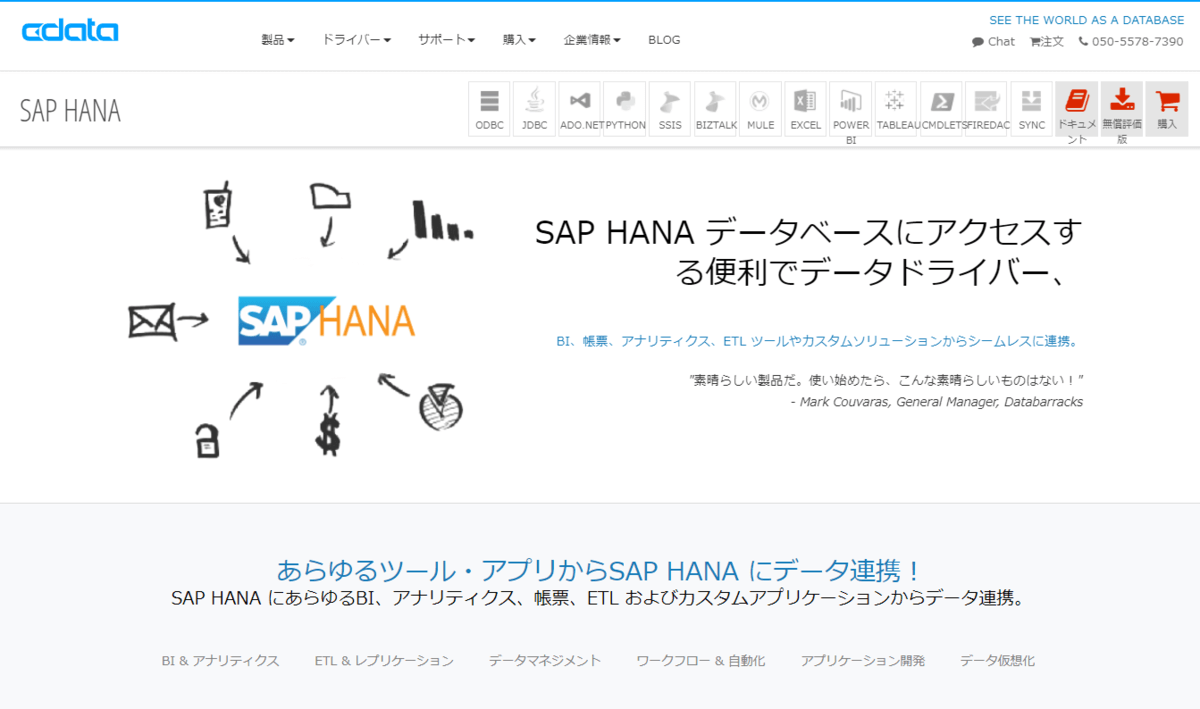Open the データ仮想化 tab

[997, 661]
